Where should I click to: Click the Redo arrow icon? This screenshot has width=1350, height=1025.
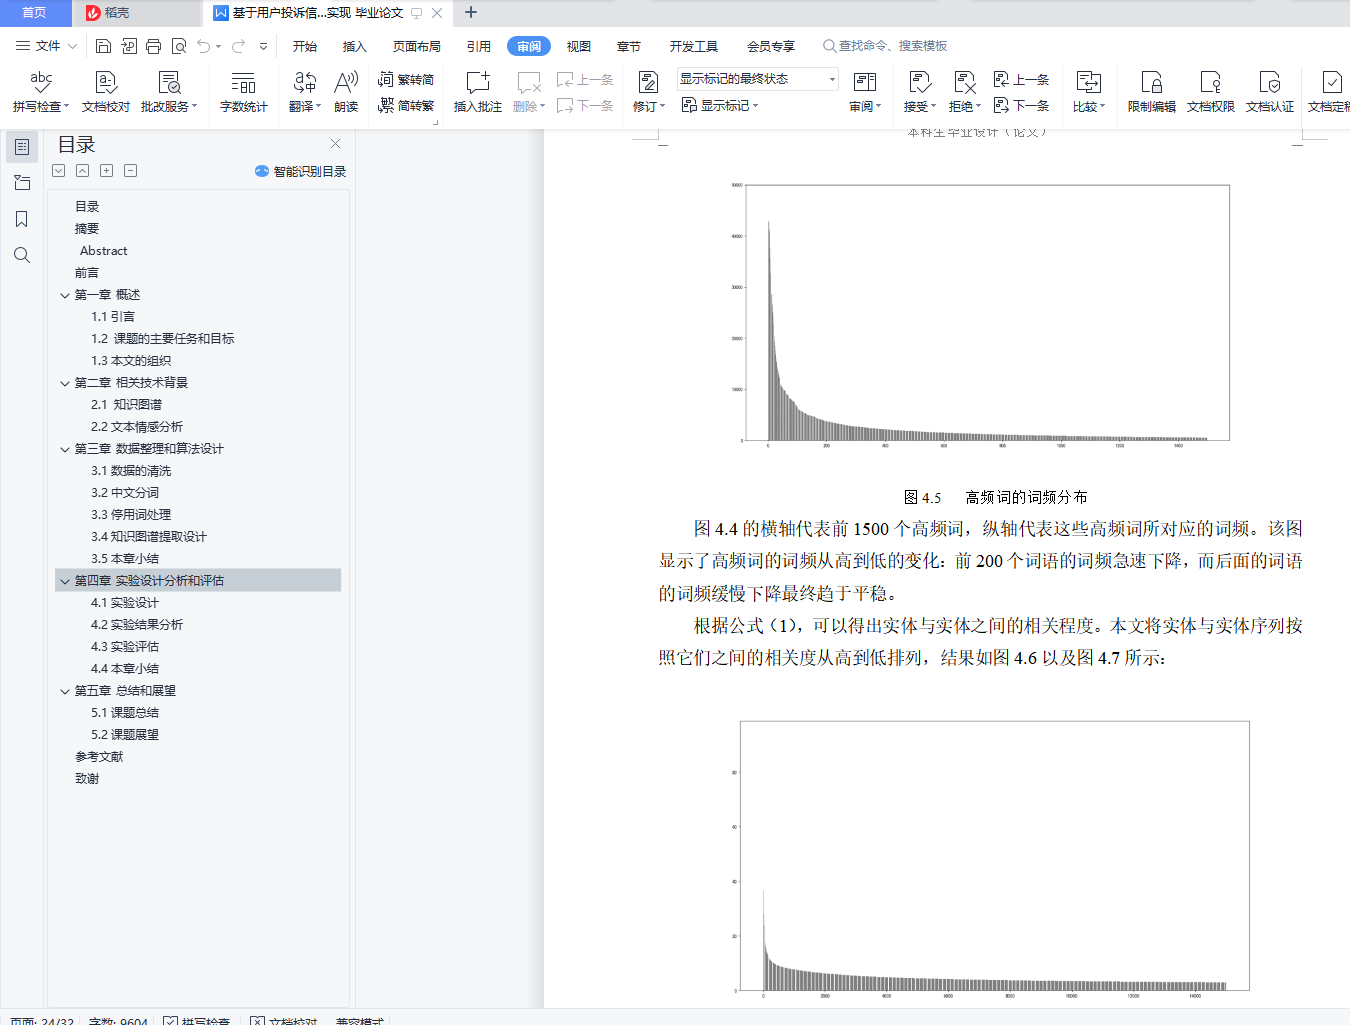click(x=238, y=46)
